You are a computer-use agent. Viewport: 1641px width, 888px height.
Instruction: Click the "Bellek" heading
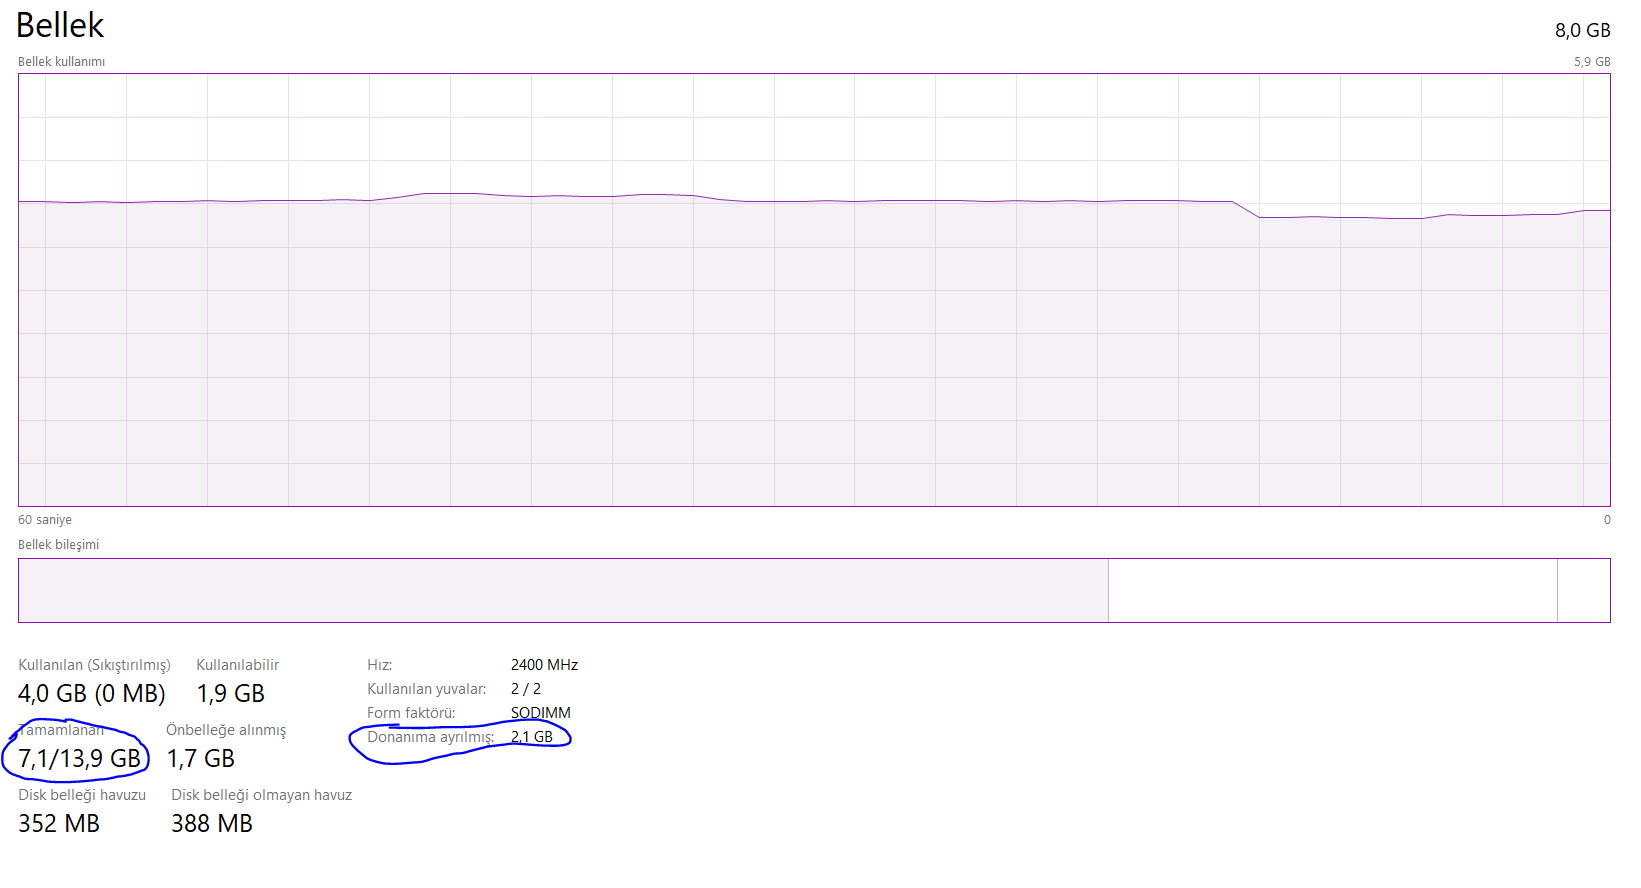point(60,25)
